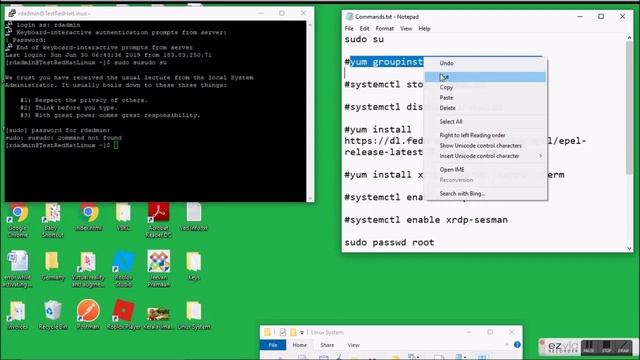
Task: Click folder icon in Explorer title bar
Action: click(x=267, y=332)
